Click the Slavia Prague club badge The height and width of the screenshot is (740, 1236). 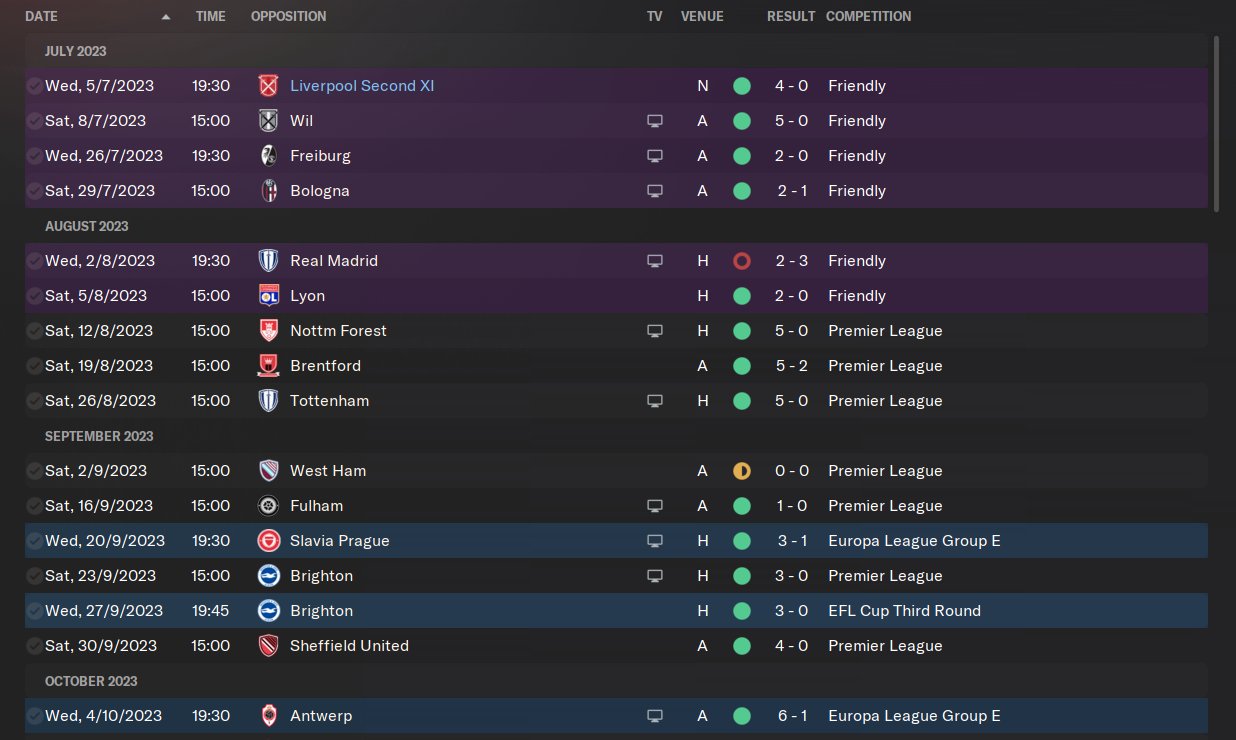point(267,541)
